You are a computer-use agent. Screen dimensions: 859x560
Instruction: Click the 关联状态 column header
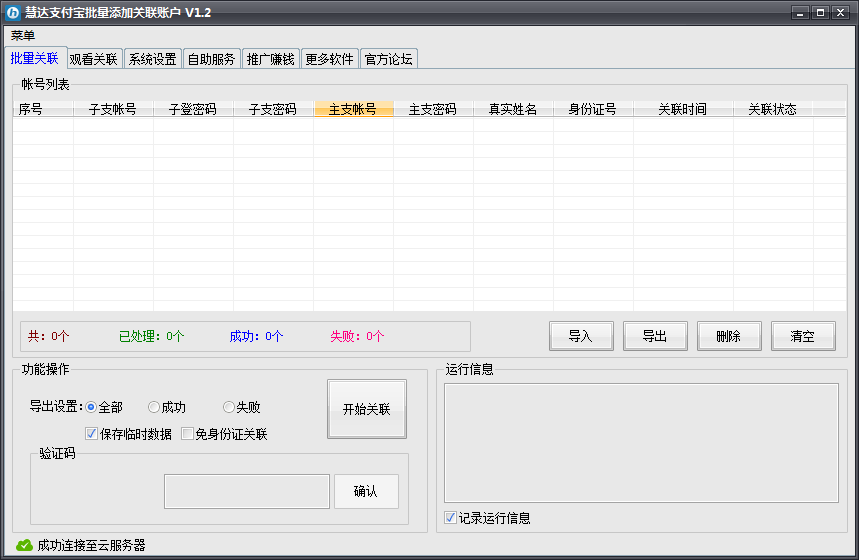(x=773, y=109)
